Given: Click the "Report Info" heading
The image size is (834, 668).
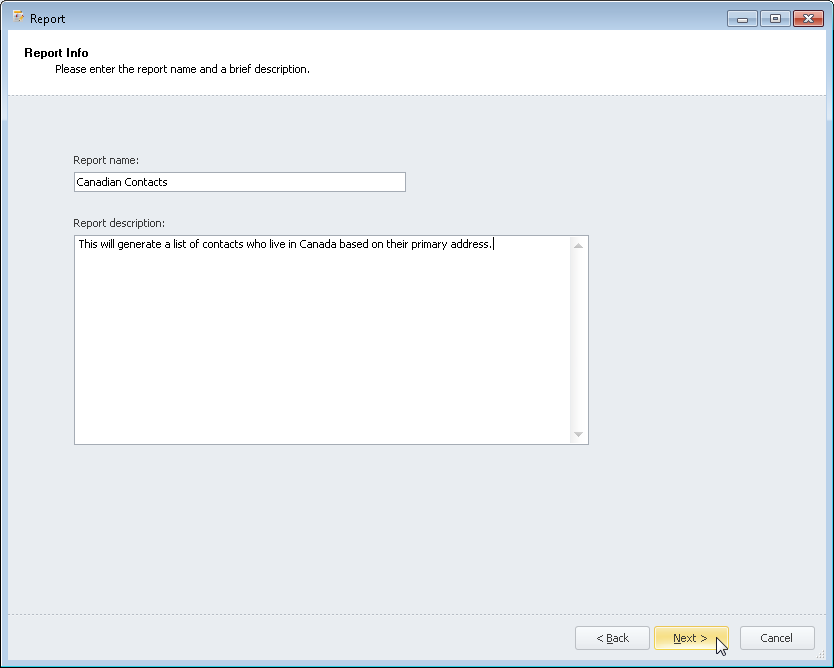Looking at the screenshot, I should click(56, 53).
